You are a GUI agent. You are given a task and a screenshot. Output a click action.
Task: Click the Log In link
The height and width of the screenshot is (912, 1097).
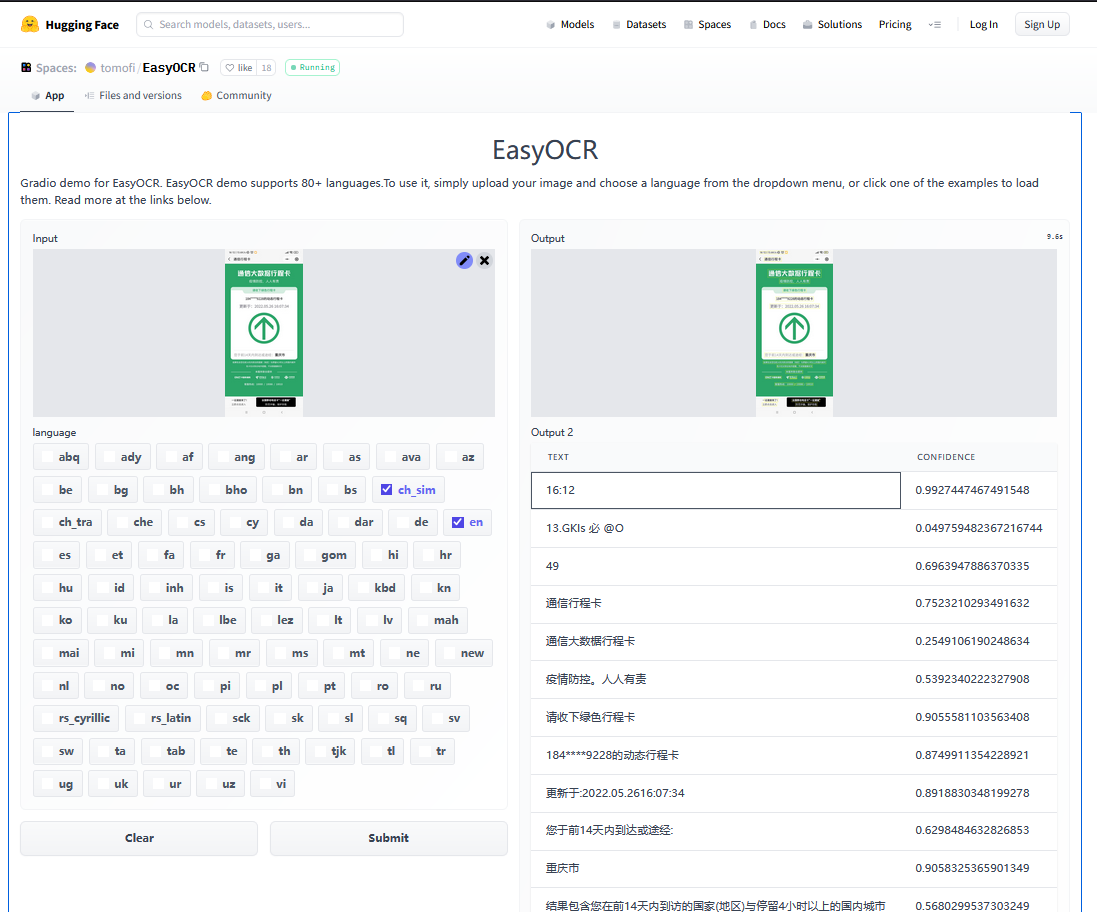tap(984, 24)
